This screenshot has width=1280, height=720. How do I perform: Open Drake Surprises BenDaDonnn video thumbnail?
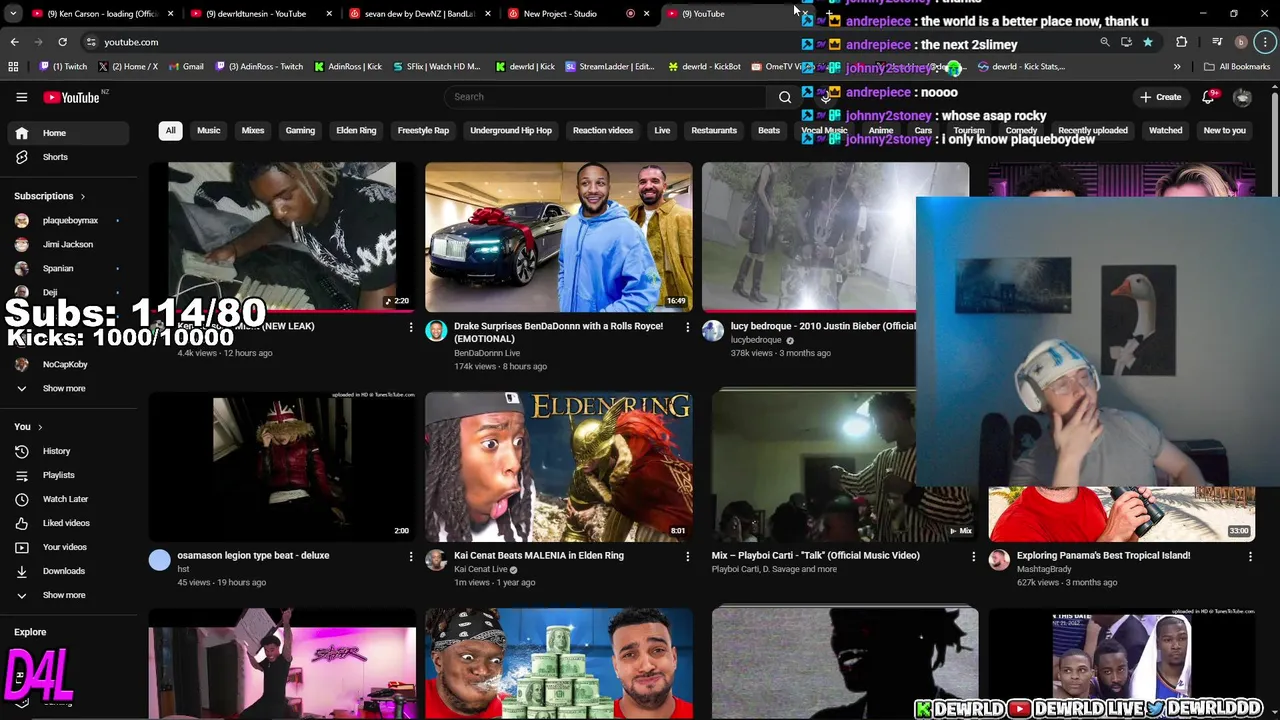[558, 237]
